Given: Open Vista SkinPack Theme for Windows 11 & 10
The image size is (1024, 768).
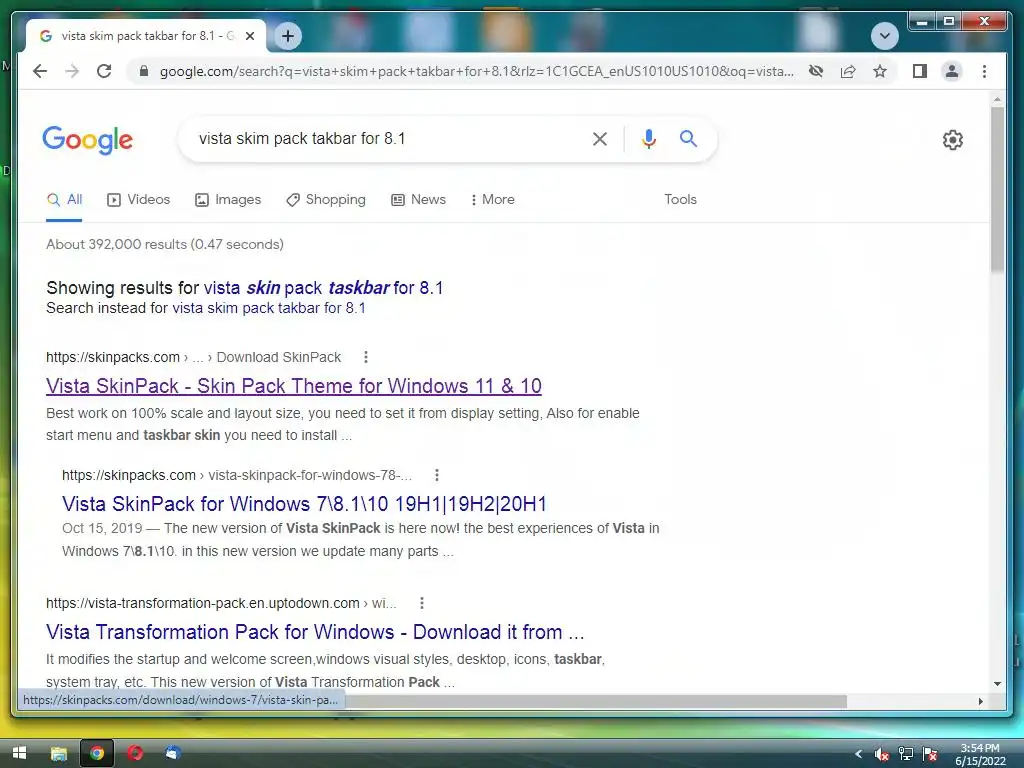Looking at the screenshot, I should pos(294,386).
